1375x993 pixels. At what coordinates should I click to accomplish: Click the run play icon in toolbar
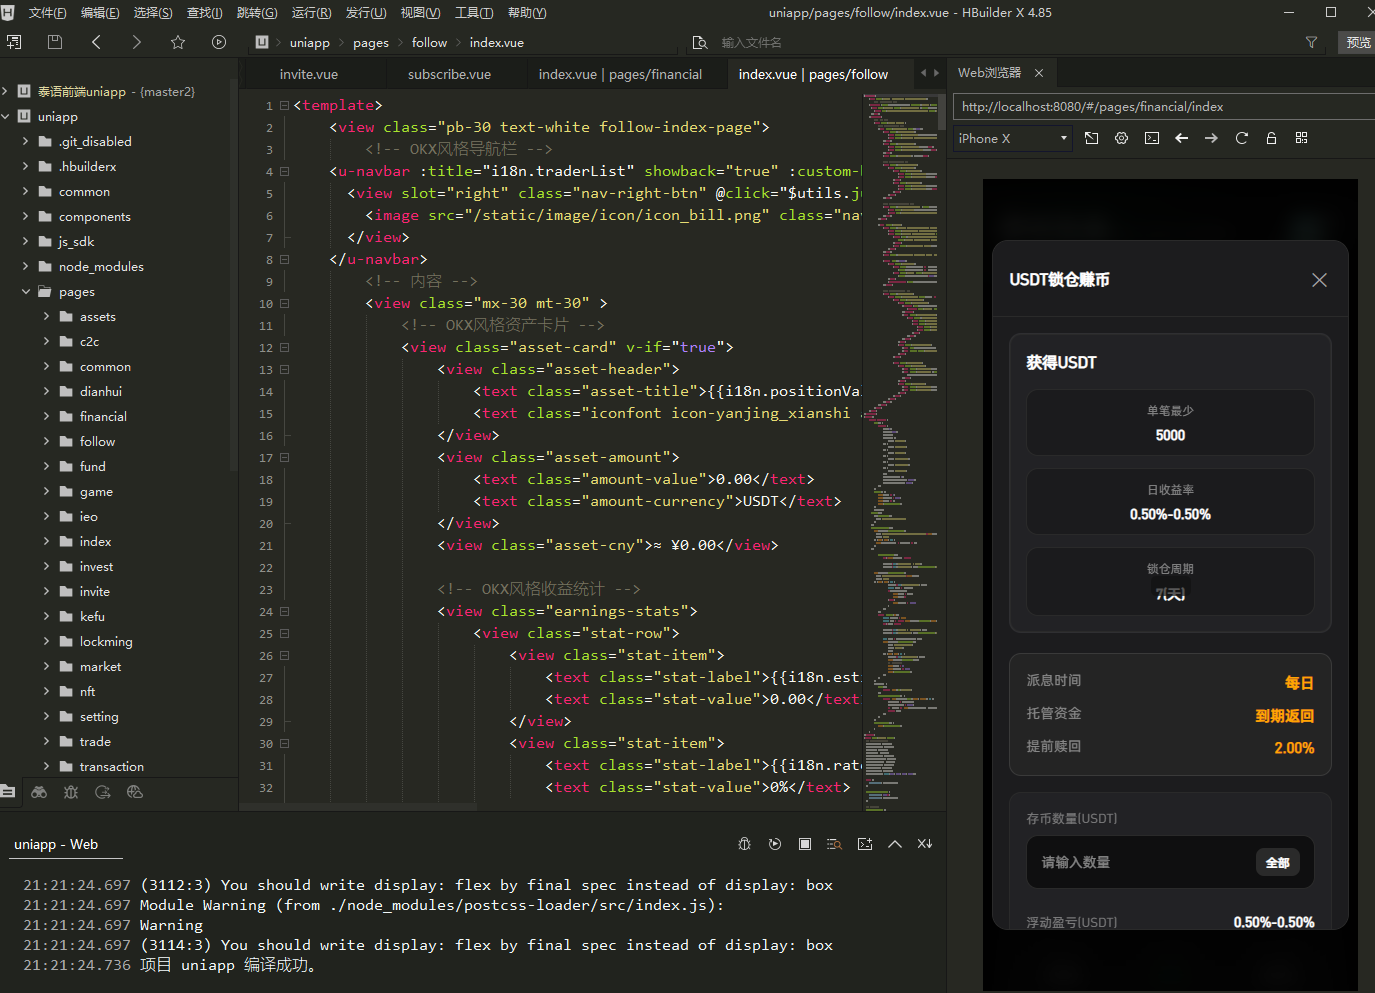pos(219,42)
